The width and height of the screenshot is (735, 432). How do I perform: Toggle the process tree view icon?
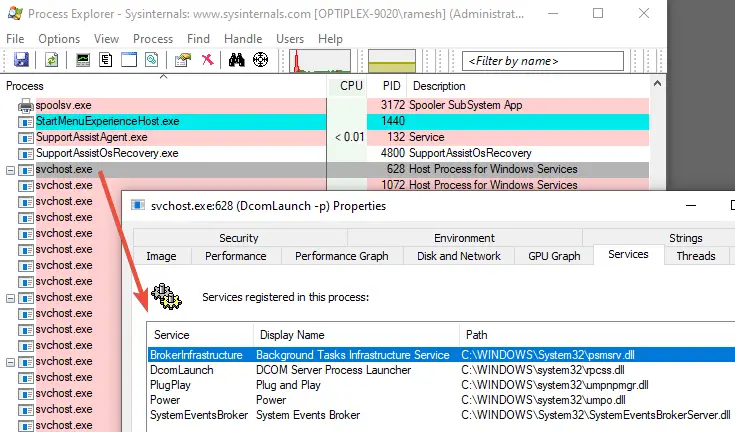tap(106, 60)
